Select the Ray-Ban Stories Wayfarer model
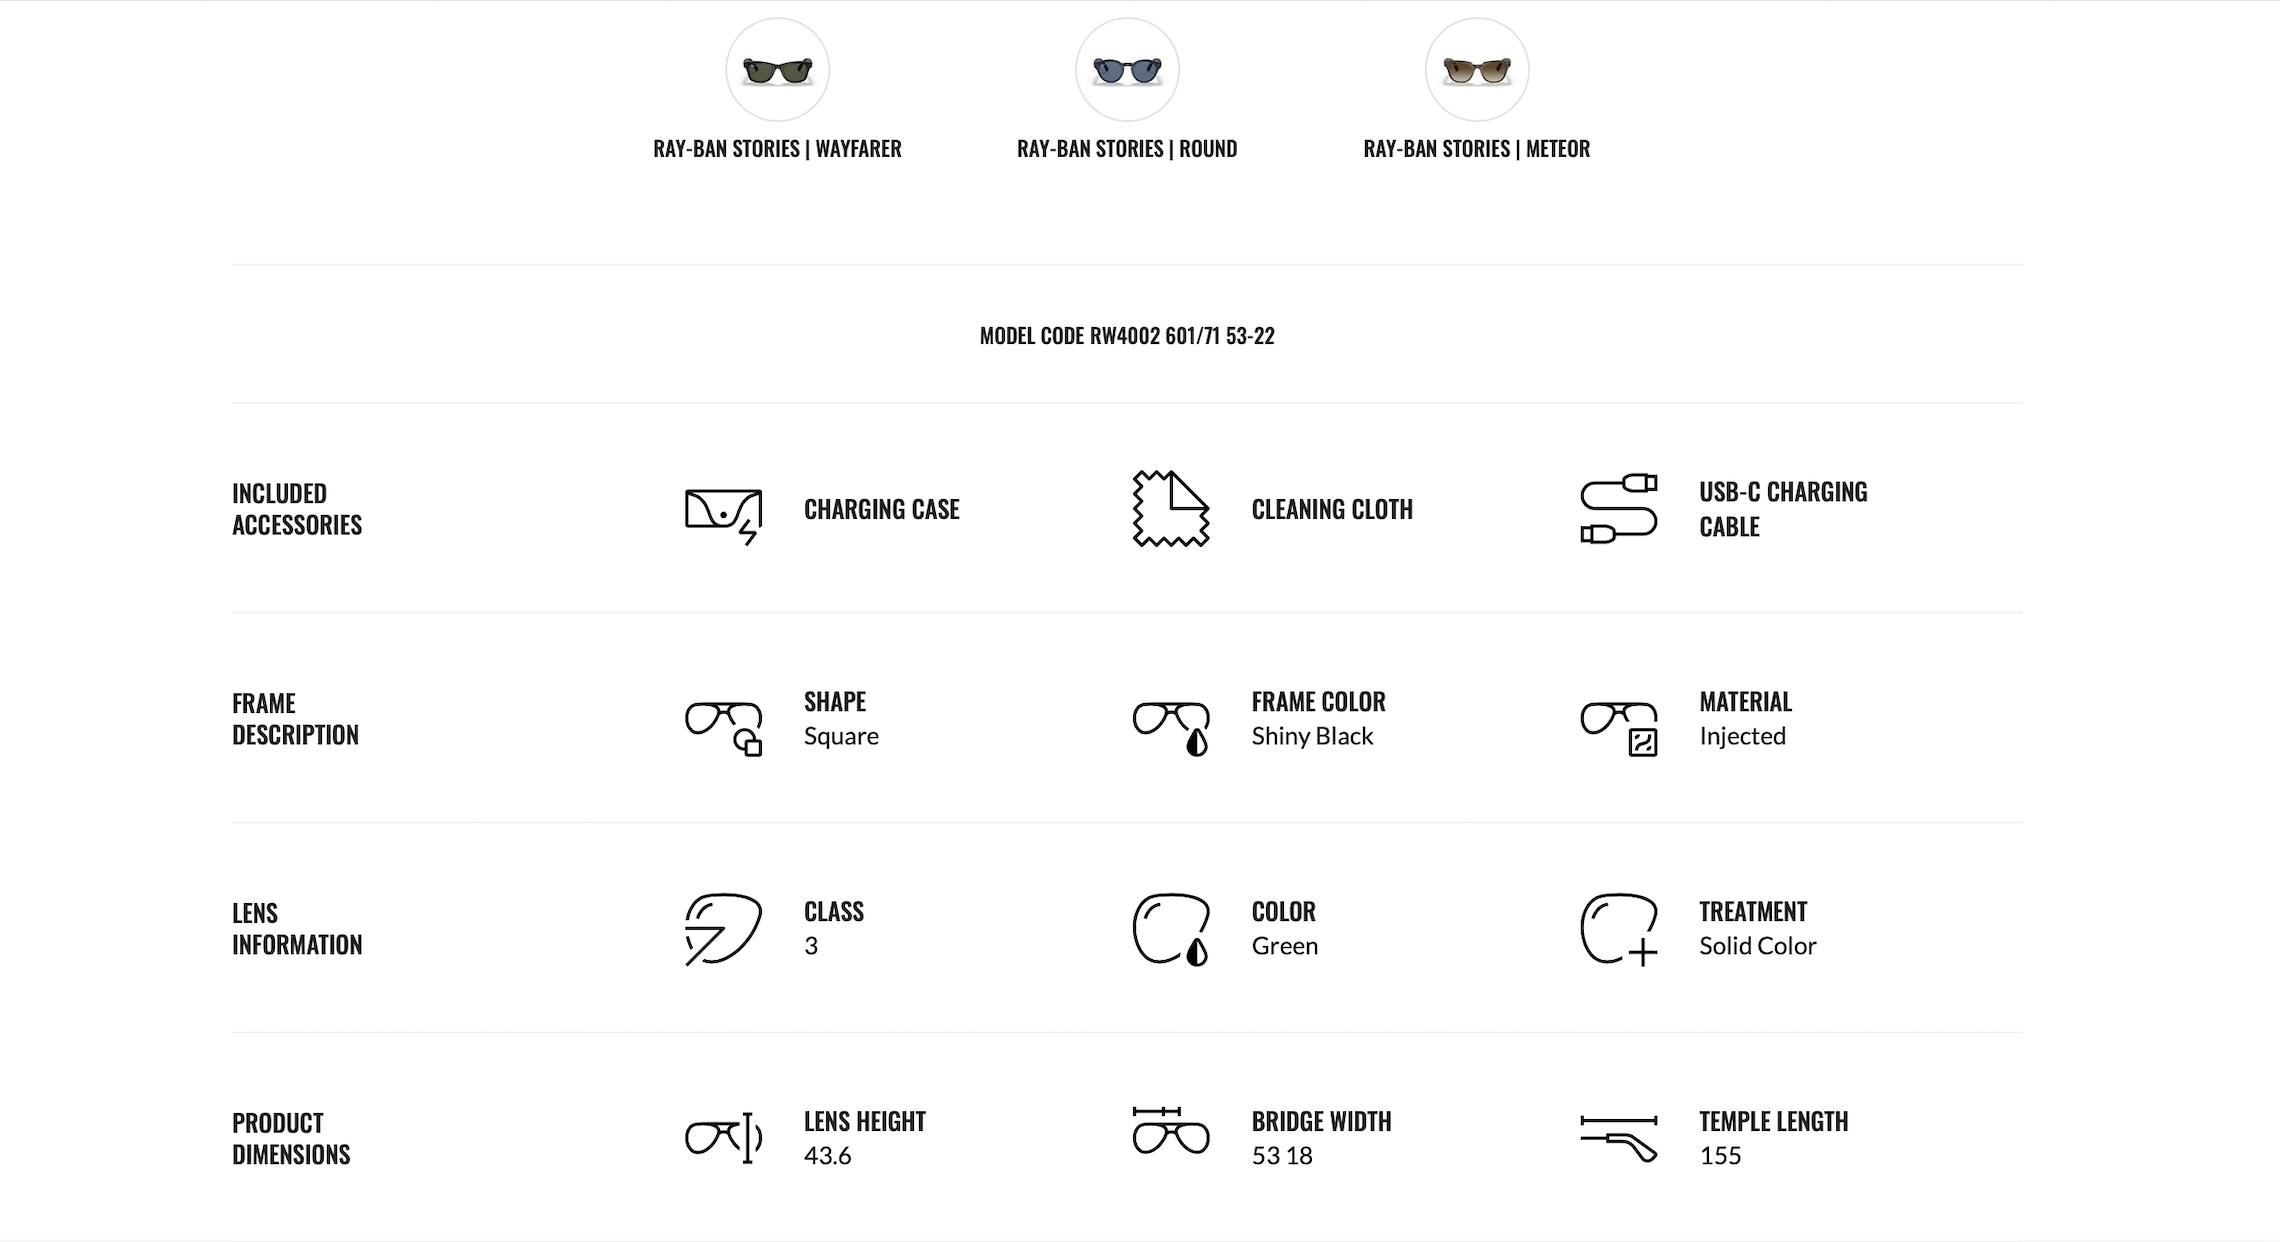 tap(777, 68)
